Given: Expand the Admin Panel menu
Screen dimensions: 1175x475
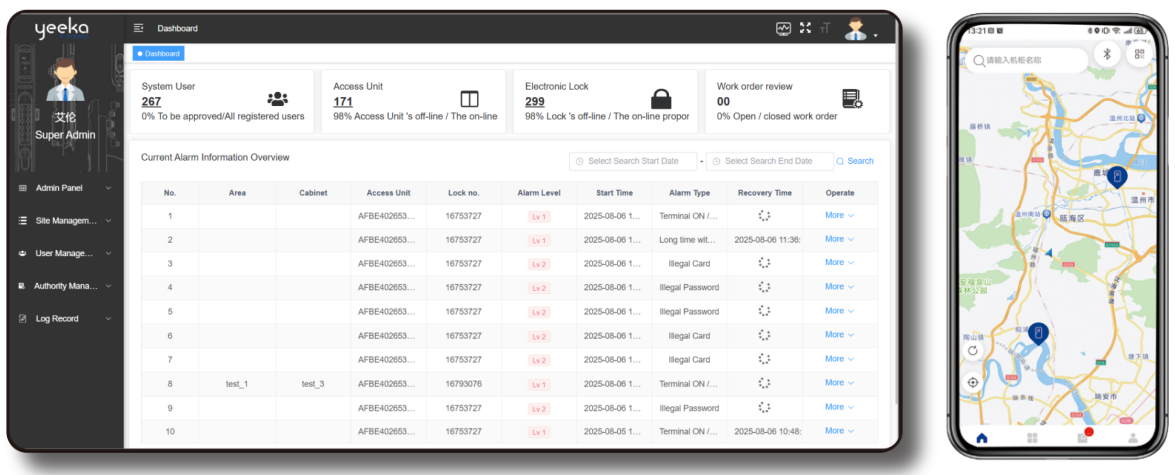Looking at the screenshot, I should tap(64, 188).
